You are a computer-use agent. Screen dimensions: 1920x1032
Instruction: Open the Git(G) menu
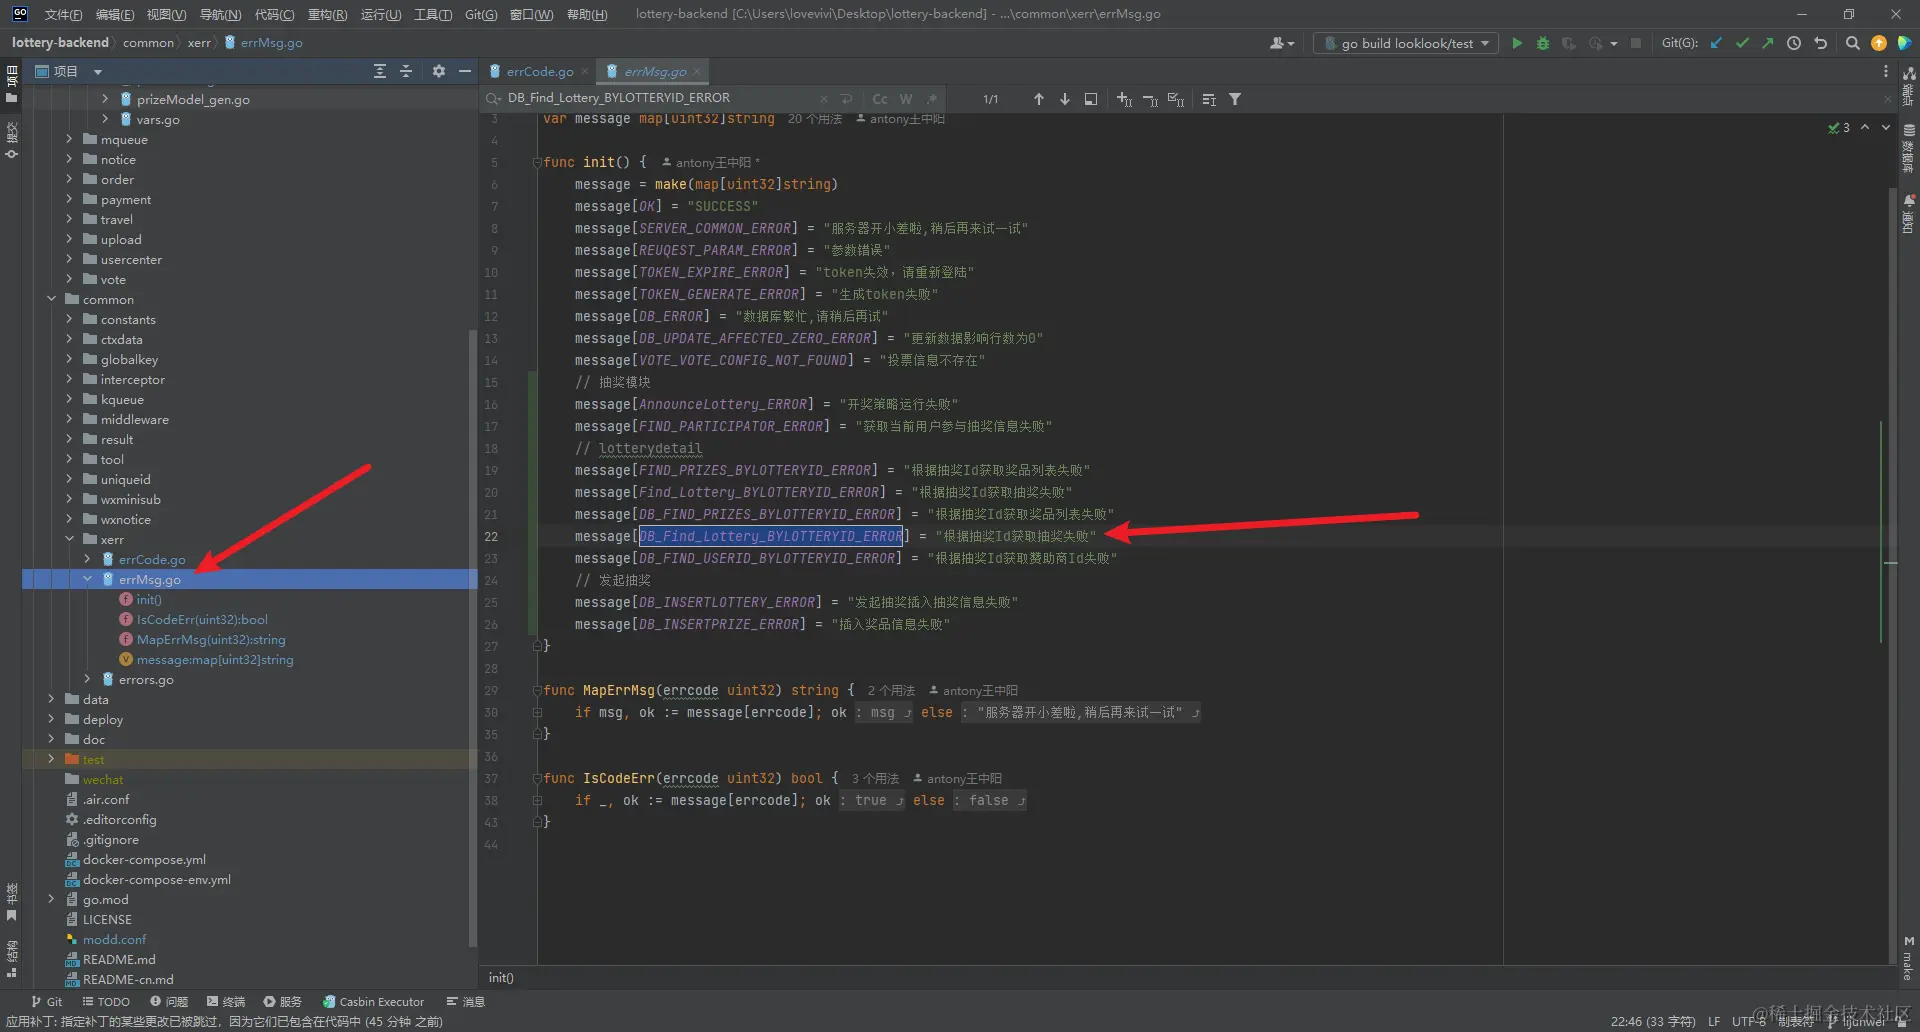[481, 14]
